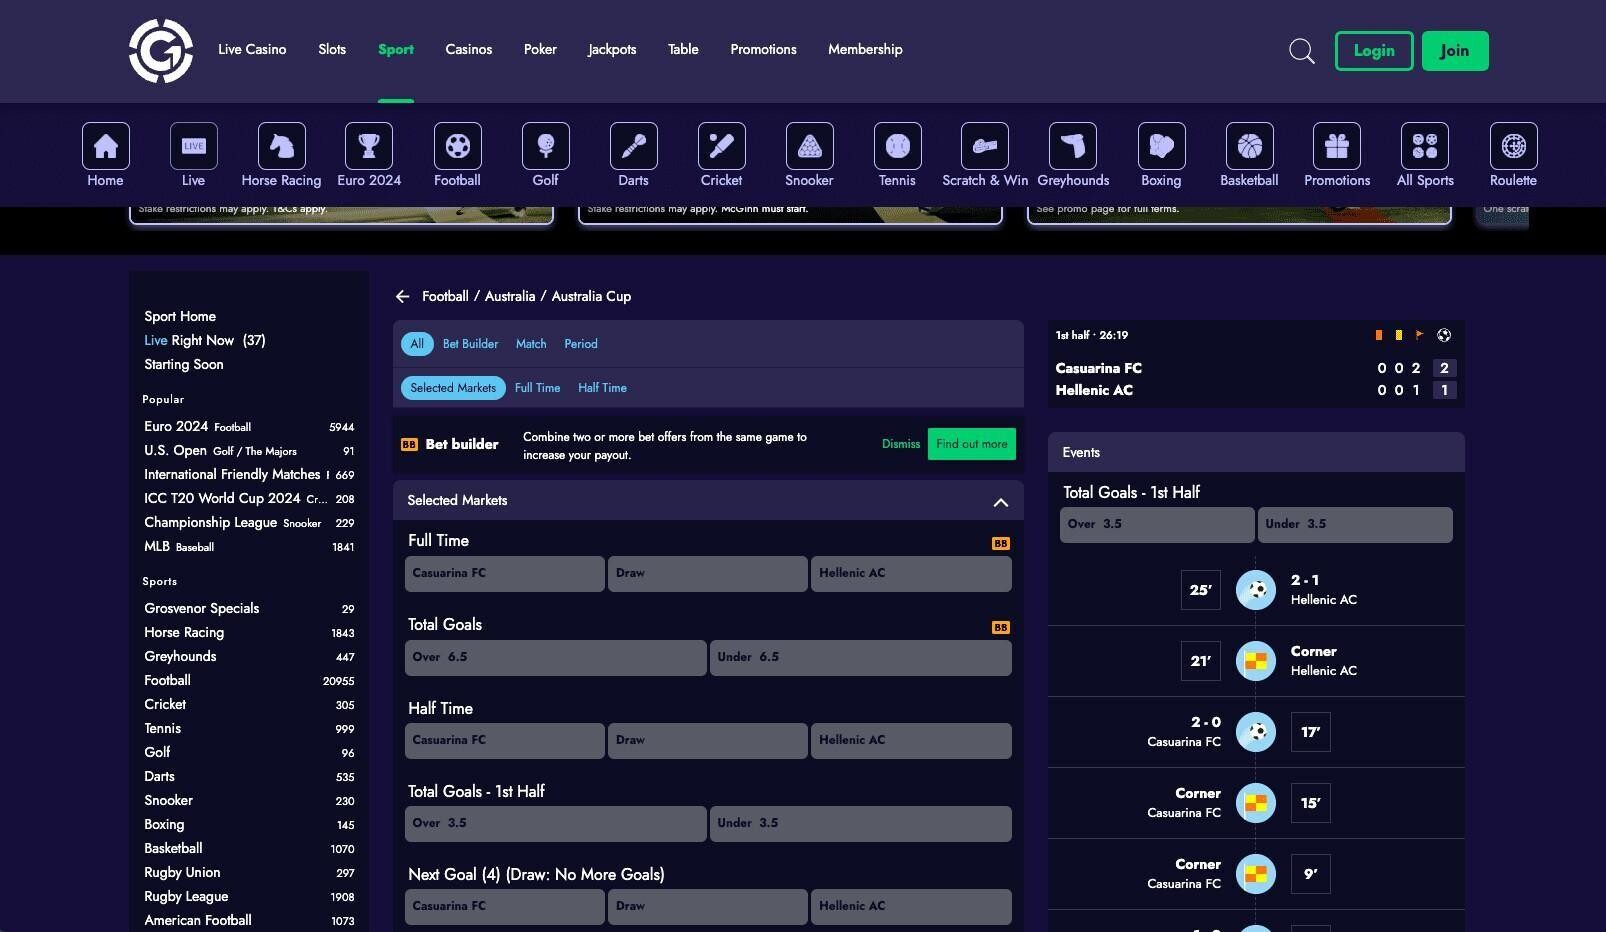Screen dimensions: 1606x932
Task: Click Australia Cup breadcrumb link
Action: pyautogui.click(x=591, y=296)
